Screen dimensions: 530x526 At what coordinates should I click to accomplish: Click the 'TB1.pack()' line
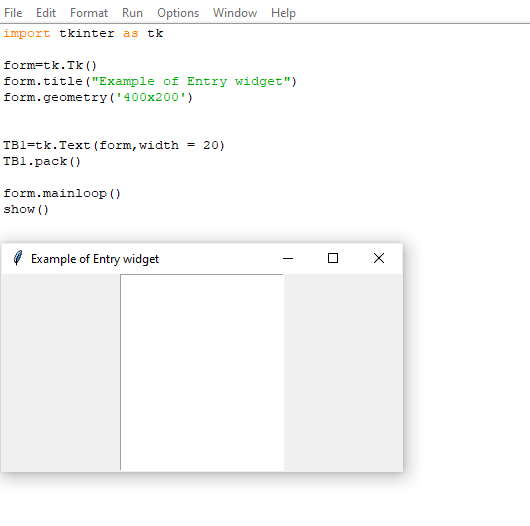42,162
